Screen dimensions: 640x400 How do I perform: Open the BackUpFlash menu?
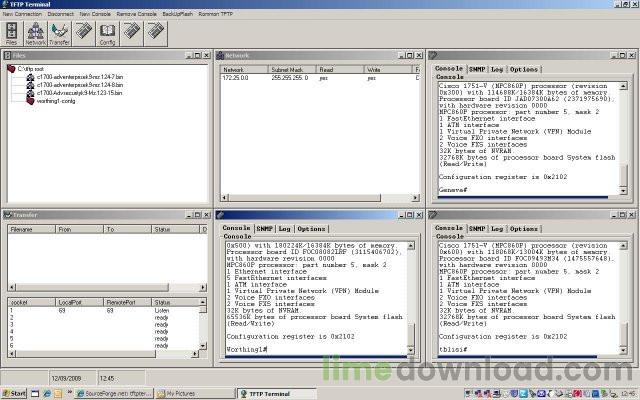178,14
